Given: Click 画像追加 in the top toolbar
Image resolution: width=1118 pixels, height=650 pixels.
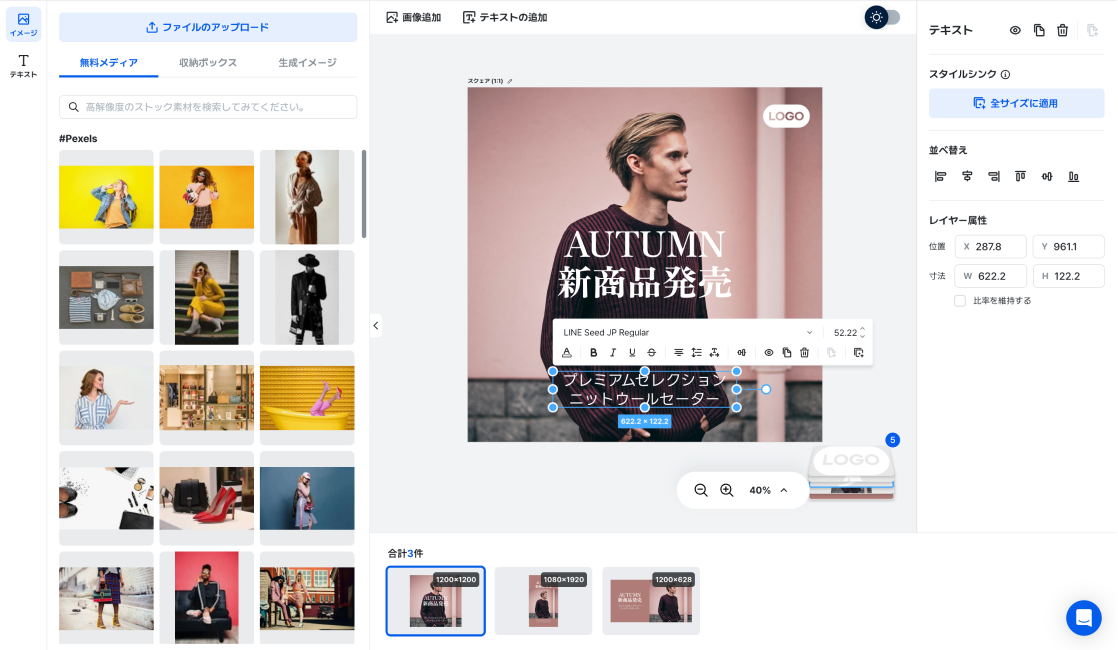Looking at the screenshot, I should 414,17.
